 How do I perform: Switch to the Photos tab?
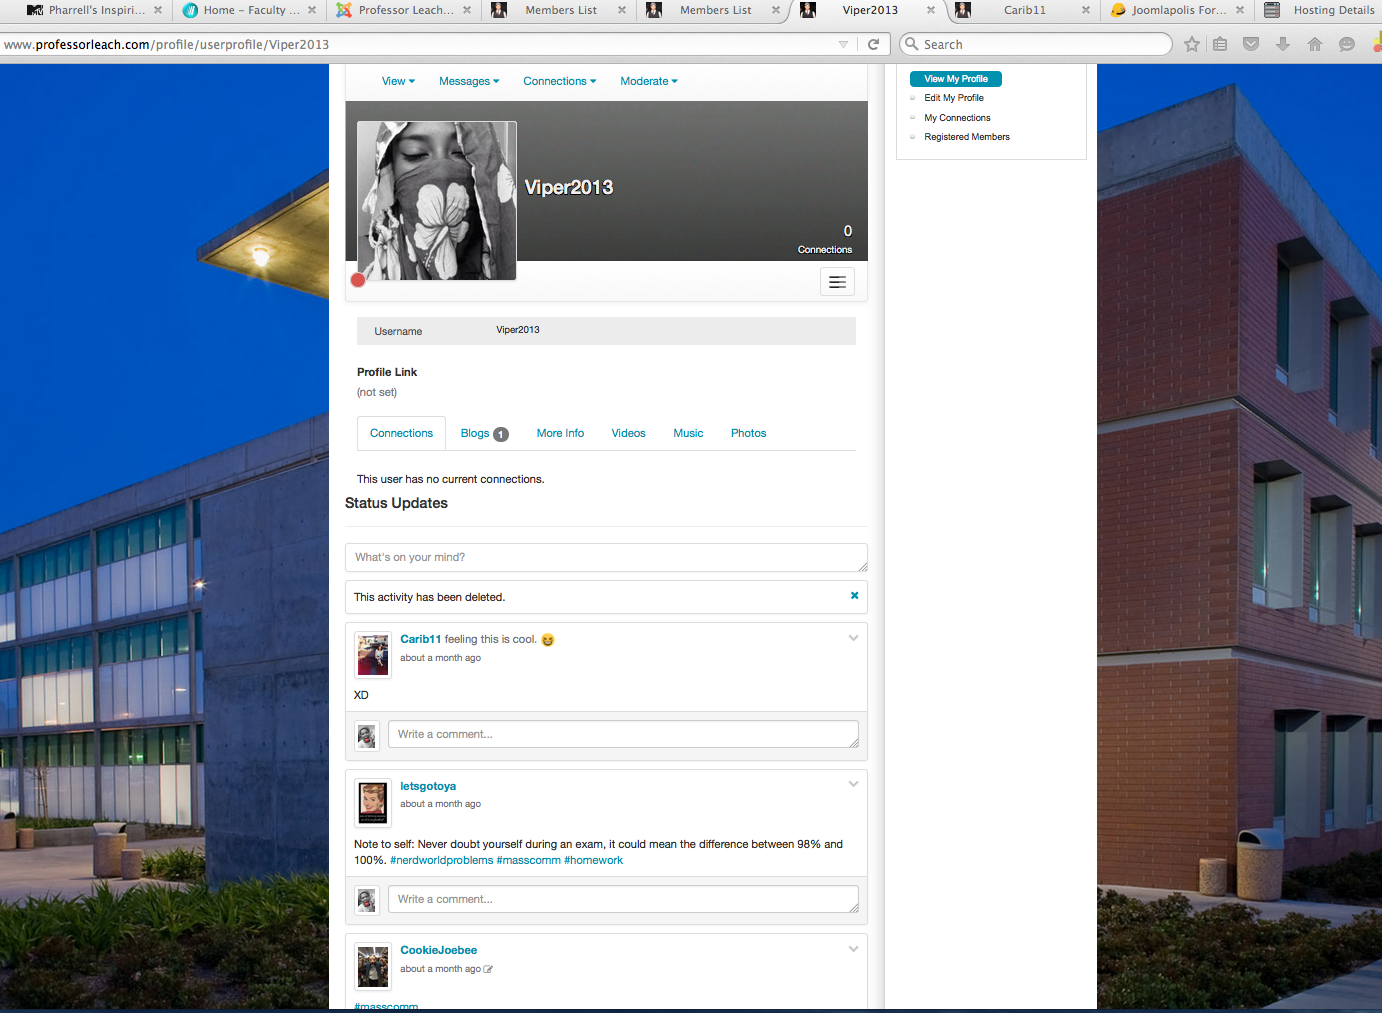coord(748,433)
